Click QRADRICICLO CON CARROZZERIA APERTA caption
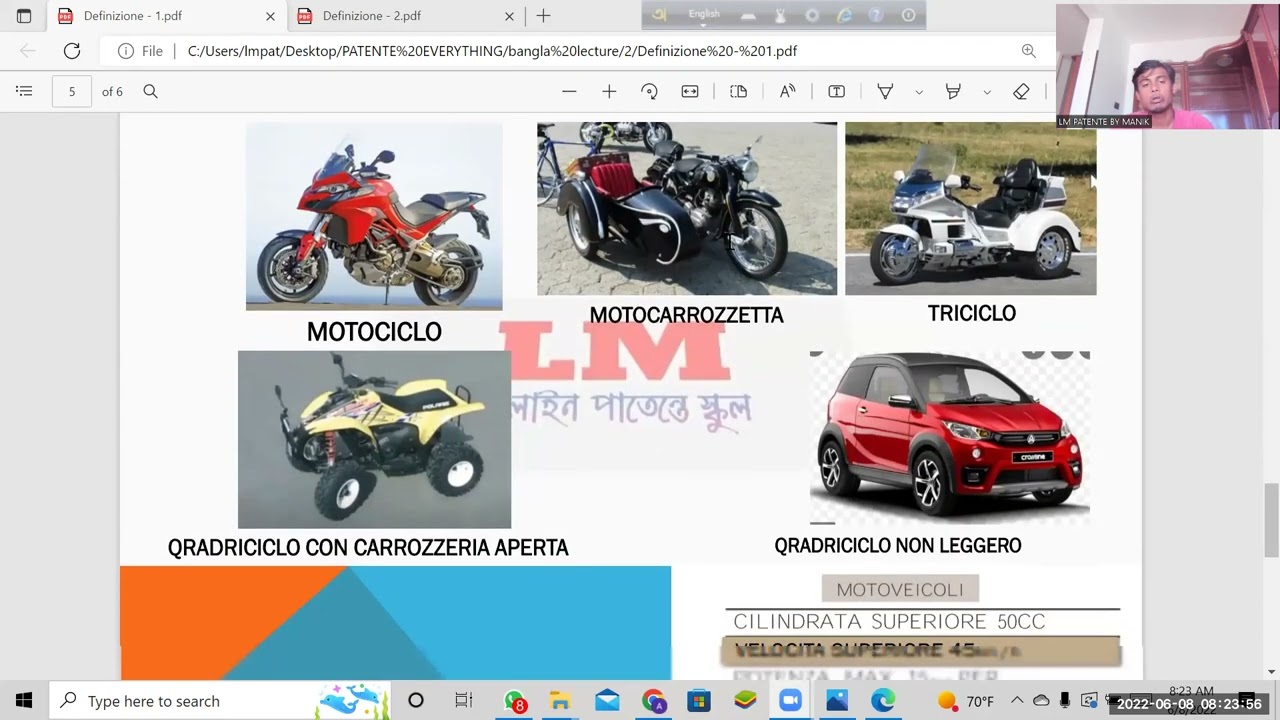Viewport: 1280px width, 720px height. click(368, 548)
